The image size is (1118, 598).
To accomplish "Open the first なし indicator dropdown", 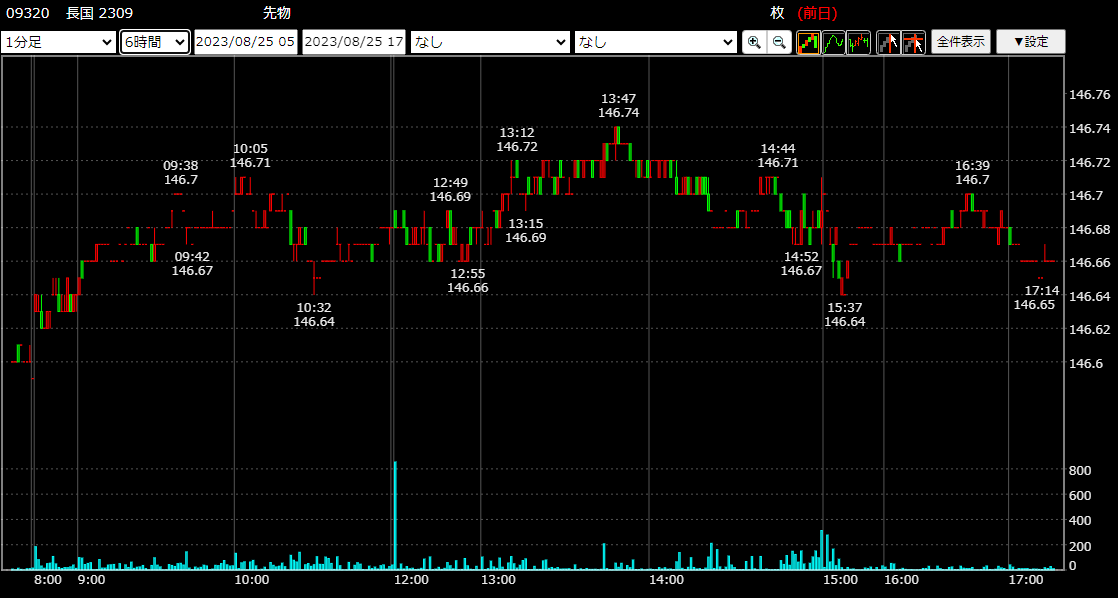I will 491,42.
